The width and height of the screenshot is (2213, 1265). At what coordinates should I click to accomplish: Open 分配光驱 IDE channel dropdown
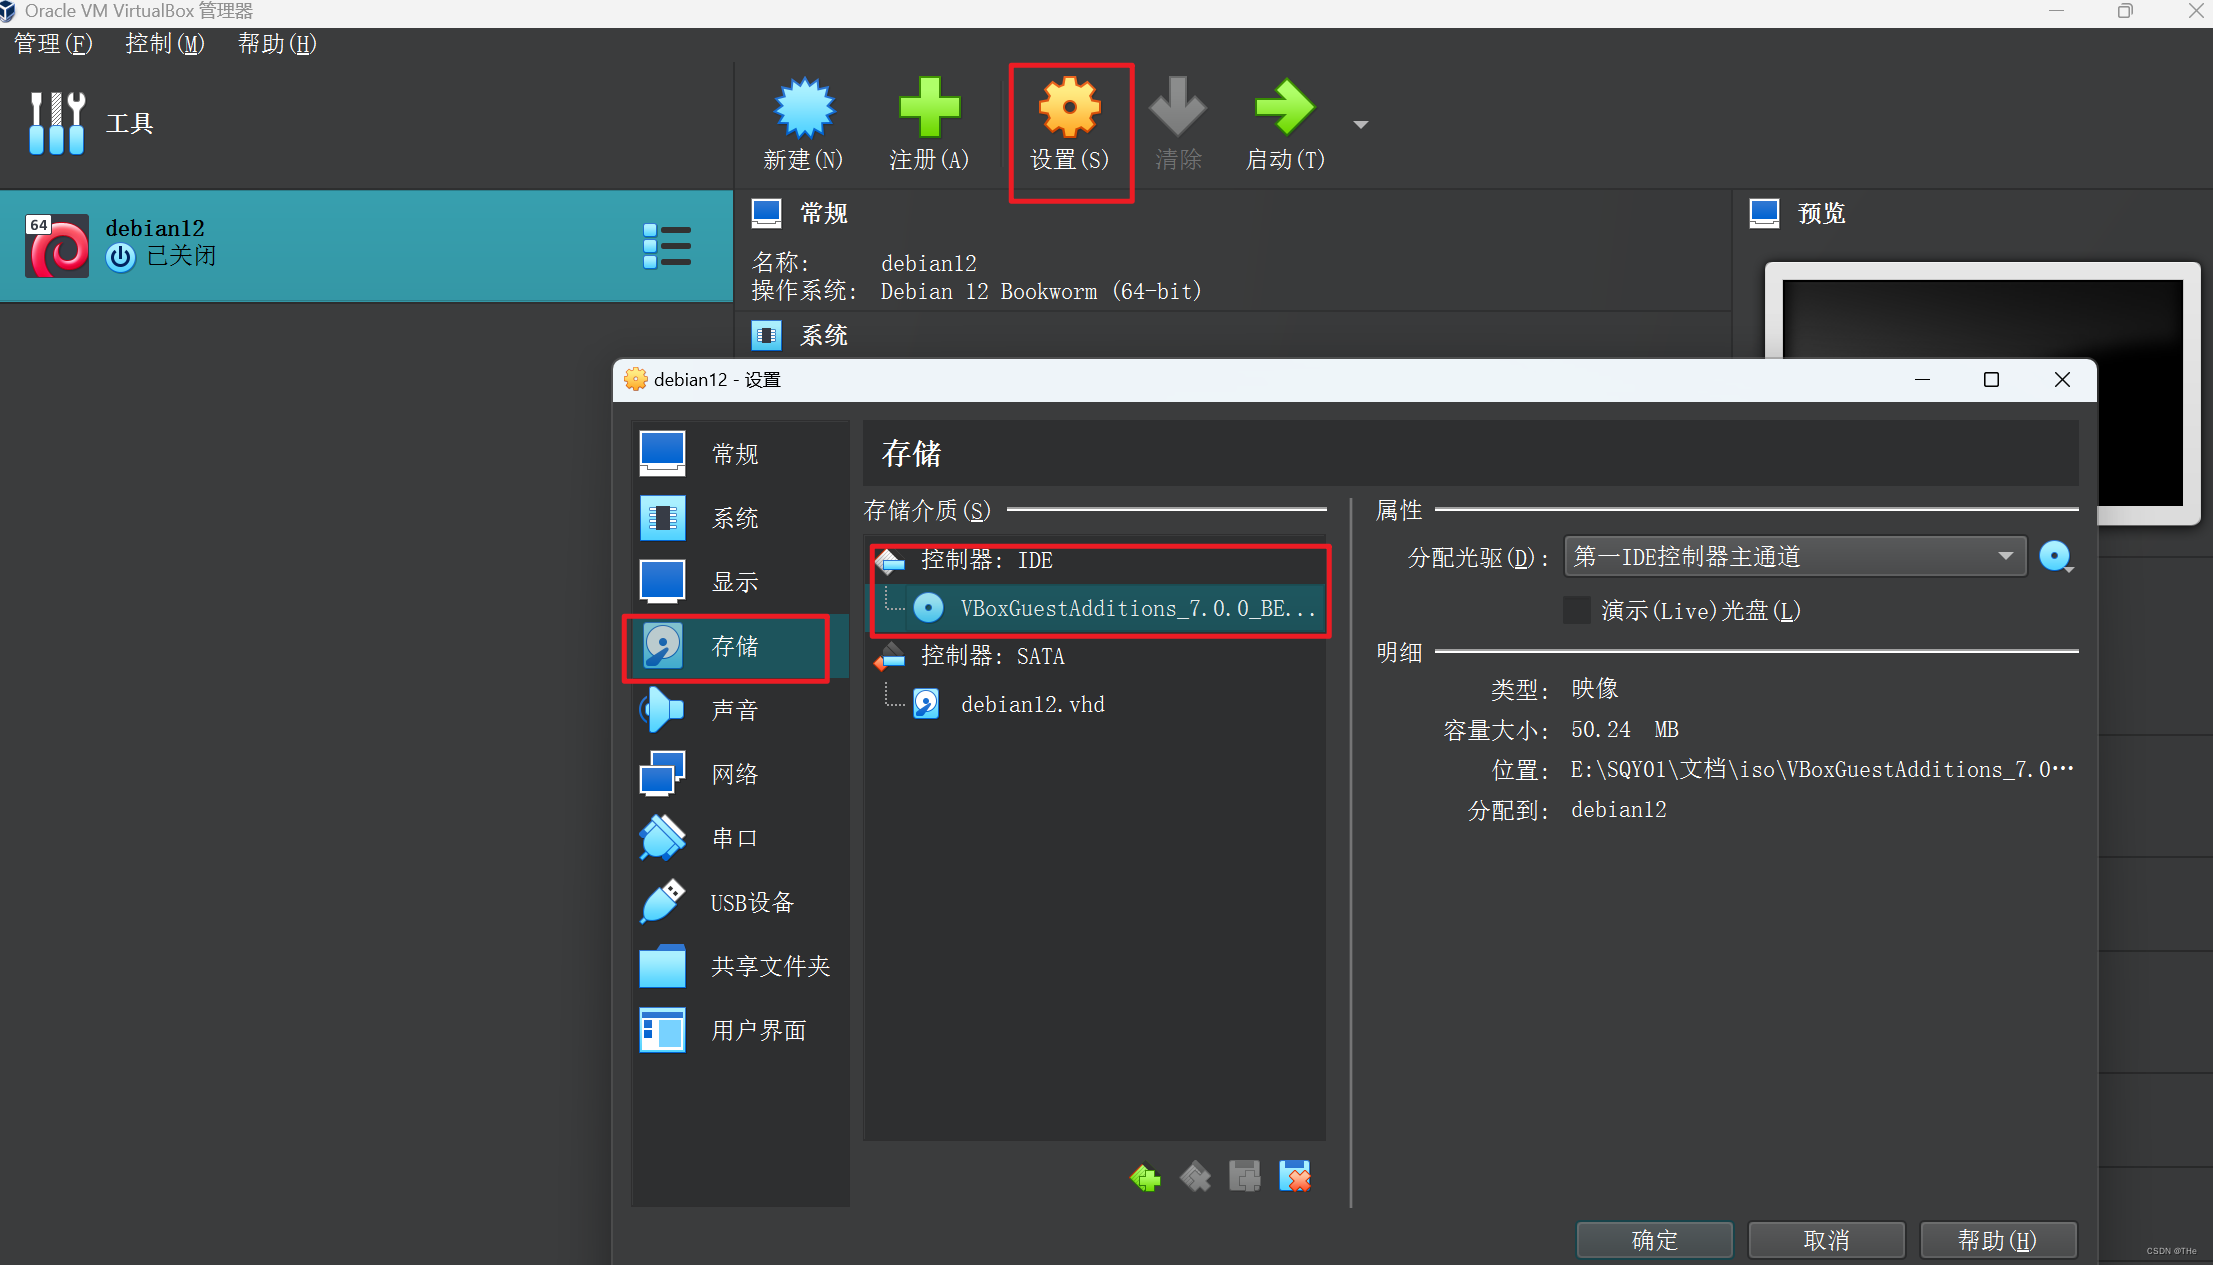pos(1795,556)
